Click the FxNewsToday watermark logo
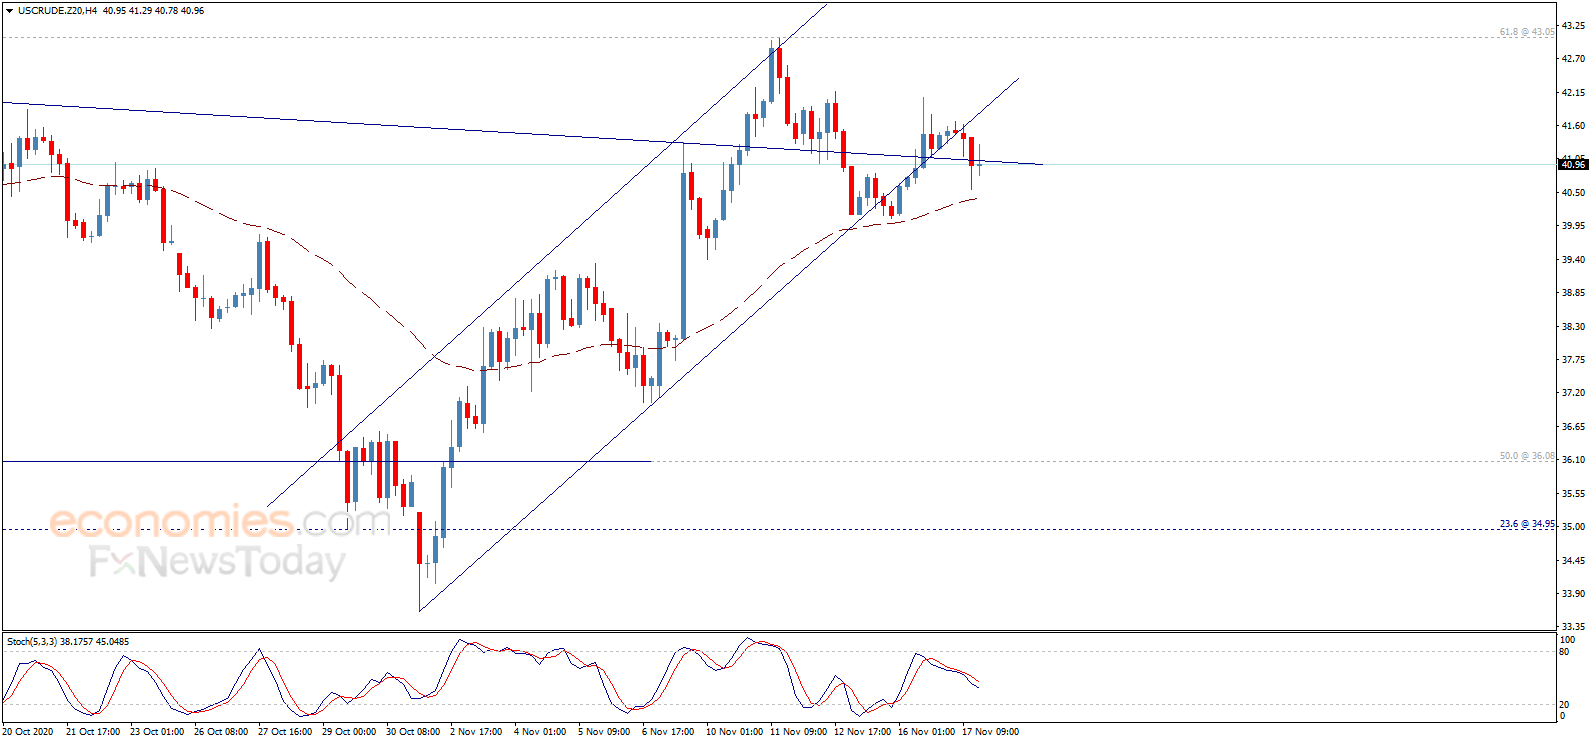 pos(217,561)
